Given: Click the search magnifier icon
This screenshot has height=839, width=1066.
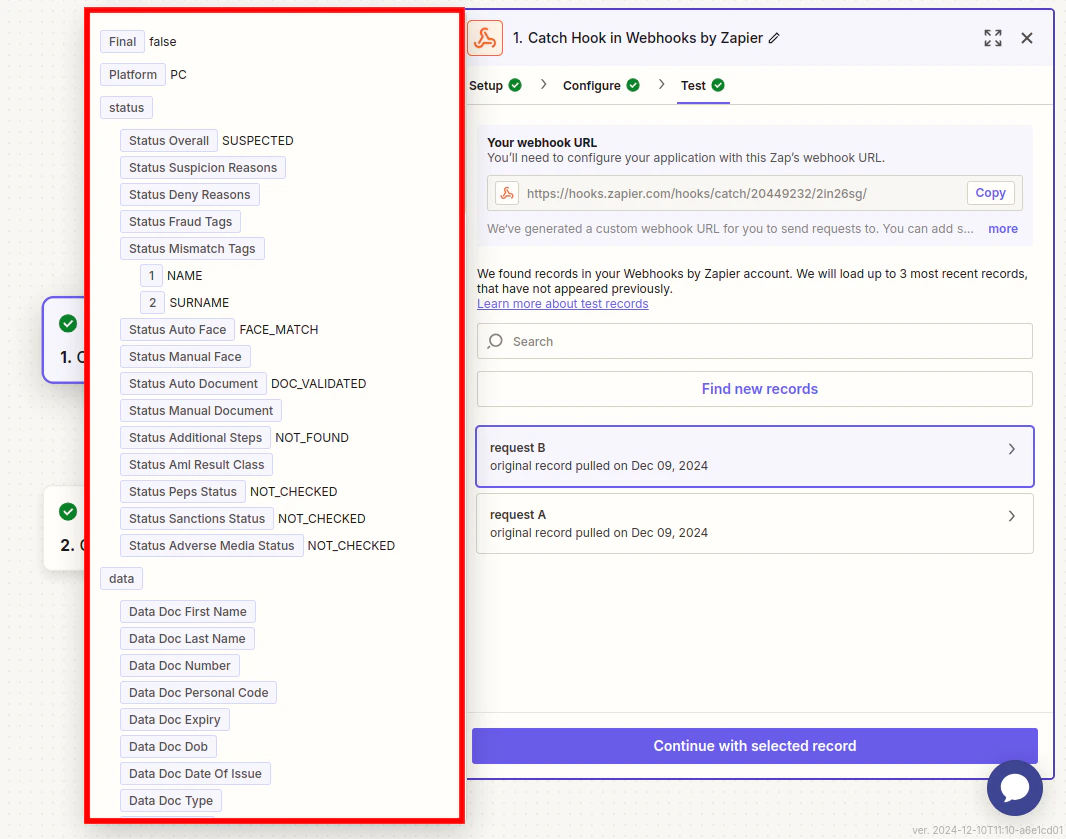Looking at the screenshot, I should [494, 341].
